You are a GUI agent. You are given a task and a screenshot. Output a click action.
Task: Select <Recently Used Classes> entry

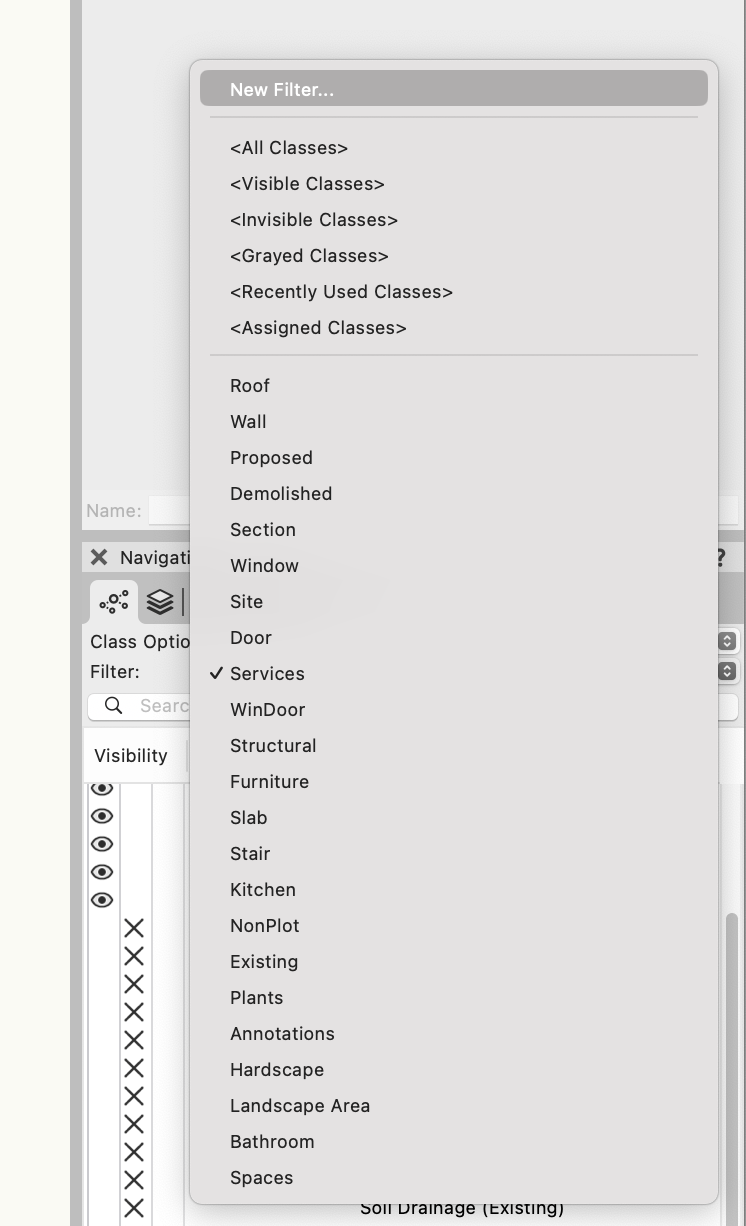341,292
